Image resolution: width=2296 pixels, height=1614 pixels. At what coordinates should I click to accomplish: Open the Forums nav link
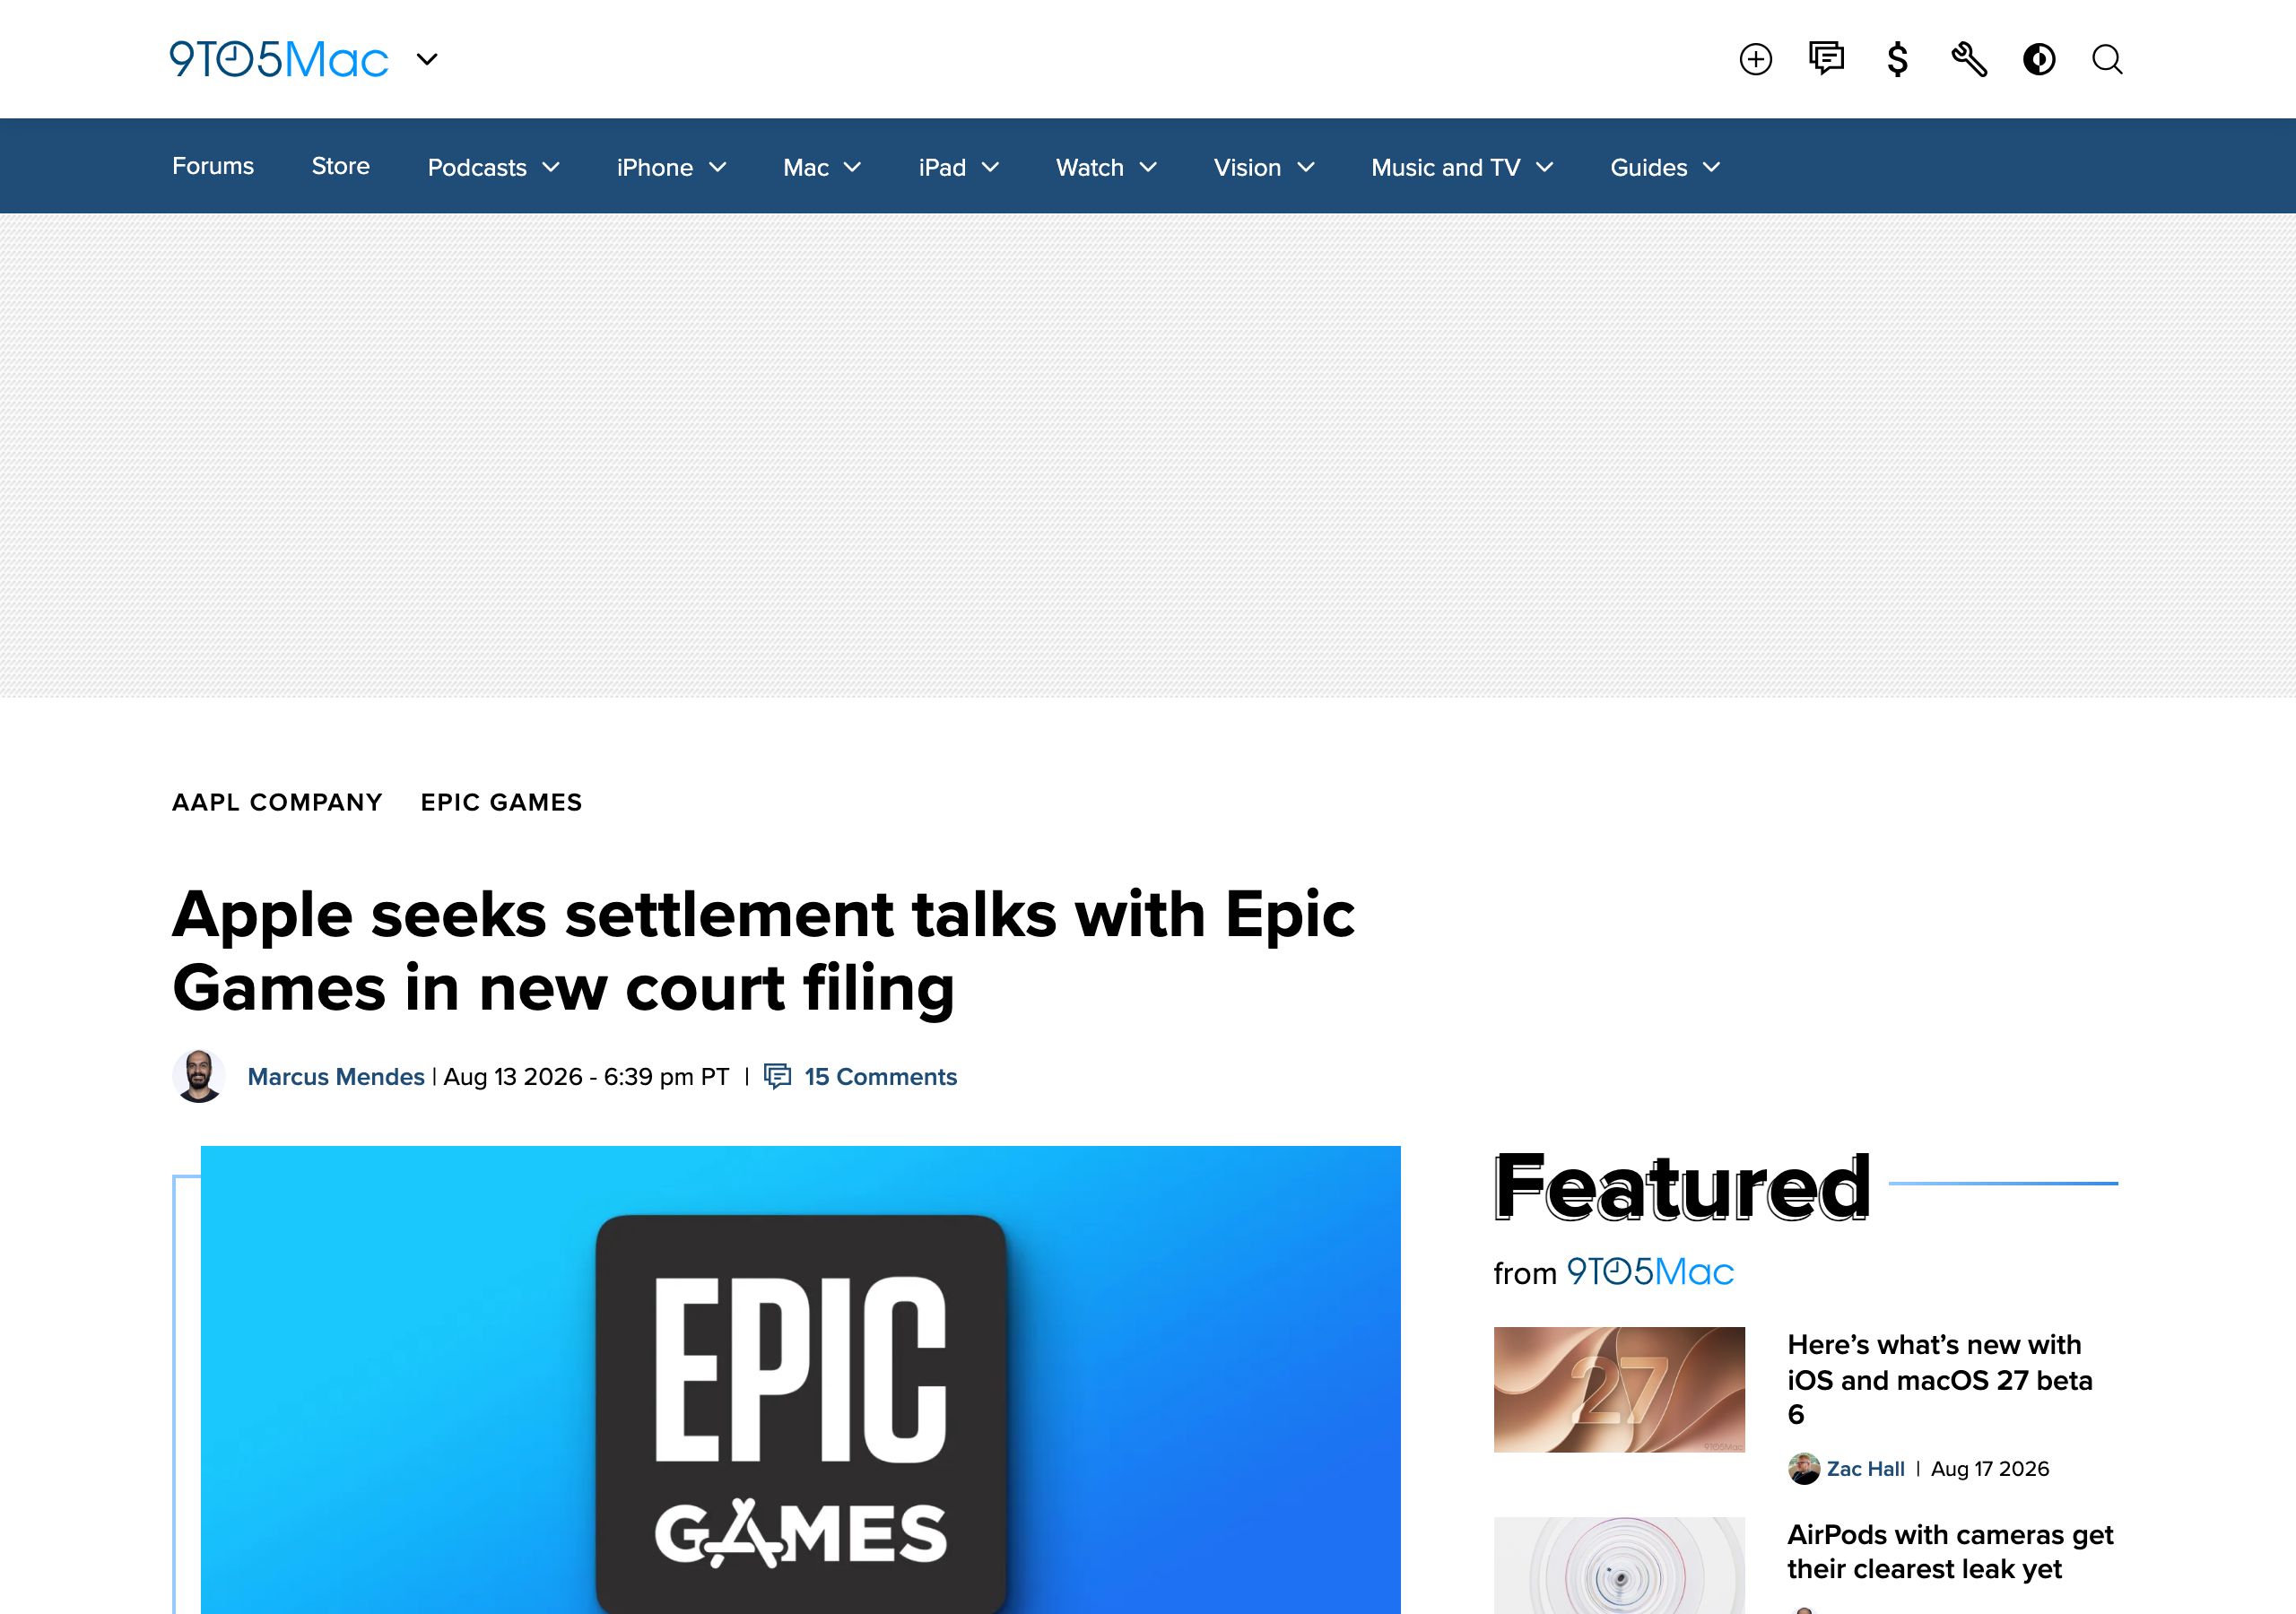(x=213, y=166)
